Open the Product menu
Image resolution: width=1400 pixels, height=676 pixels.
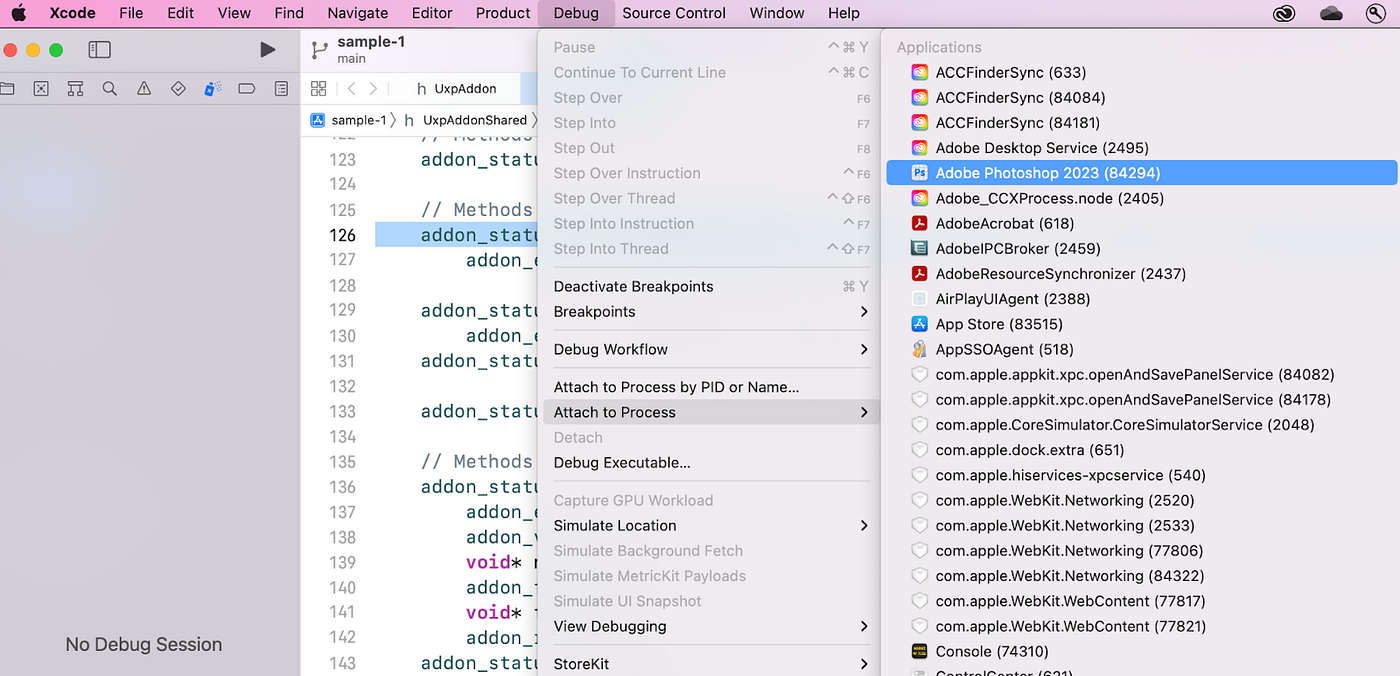coord(503,13)
